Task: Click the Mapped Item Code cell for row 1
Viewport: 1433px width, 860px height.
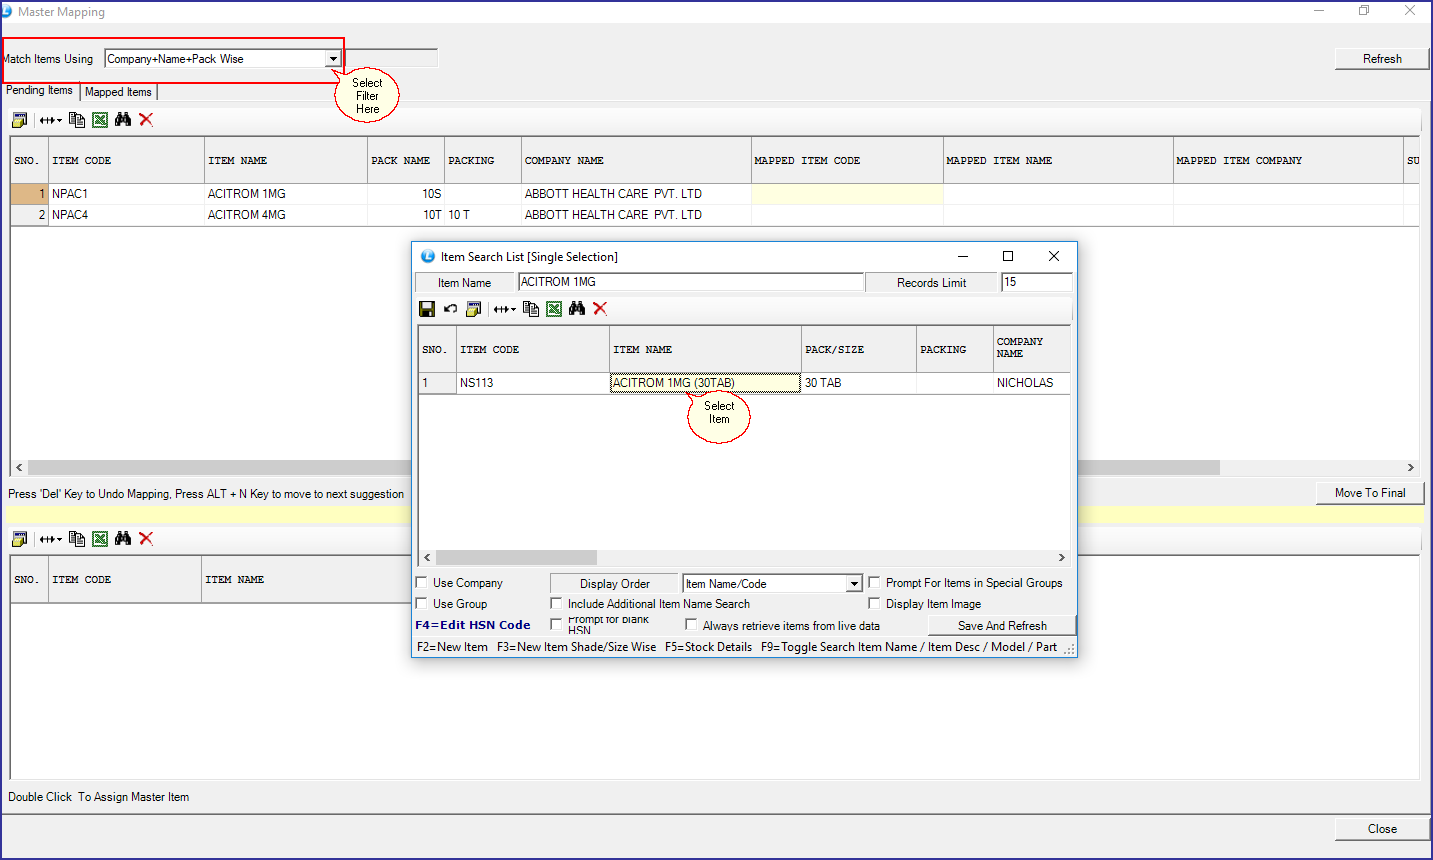Action: (x=847, y=194)
